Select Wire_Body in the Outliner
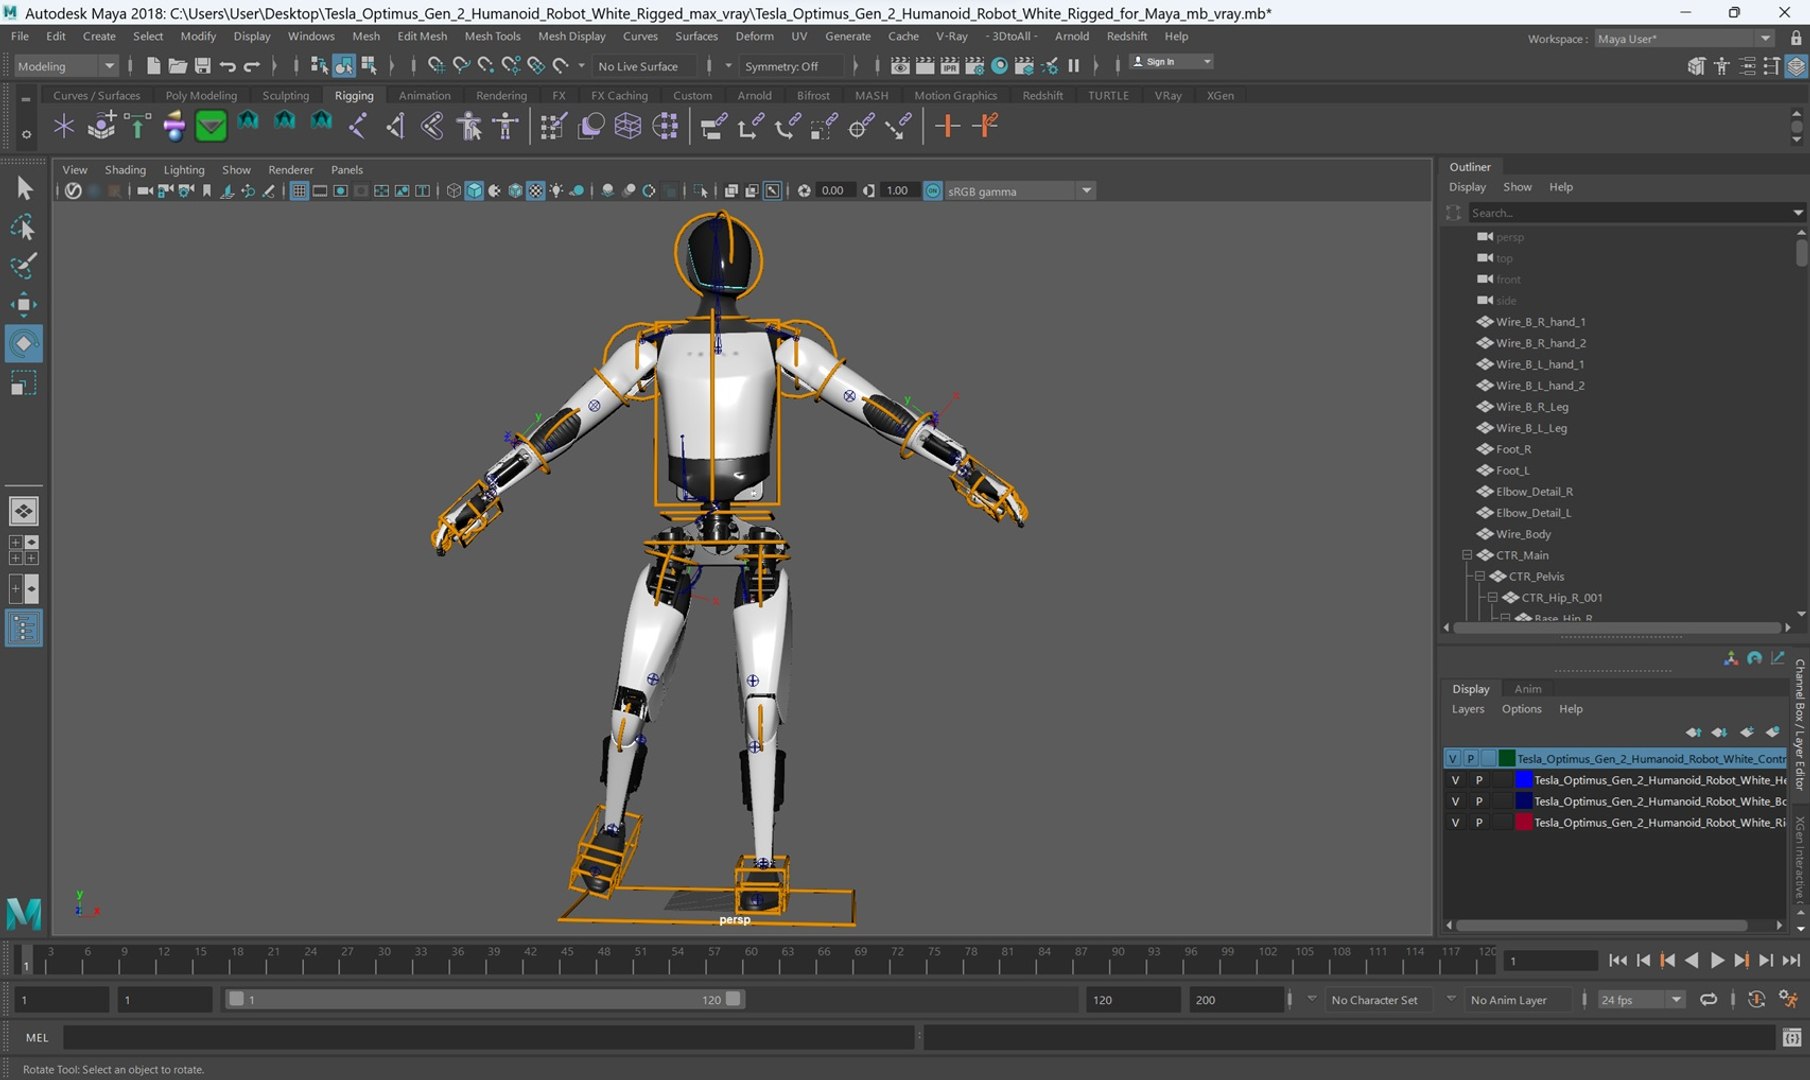This screenshot has width=1810, height=1080. pos(1523,534)
